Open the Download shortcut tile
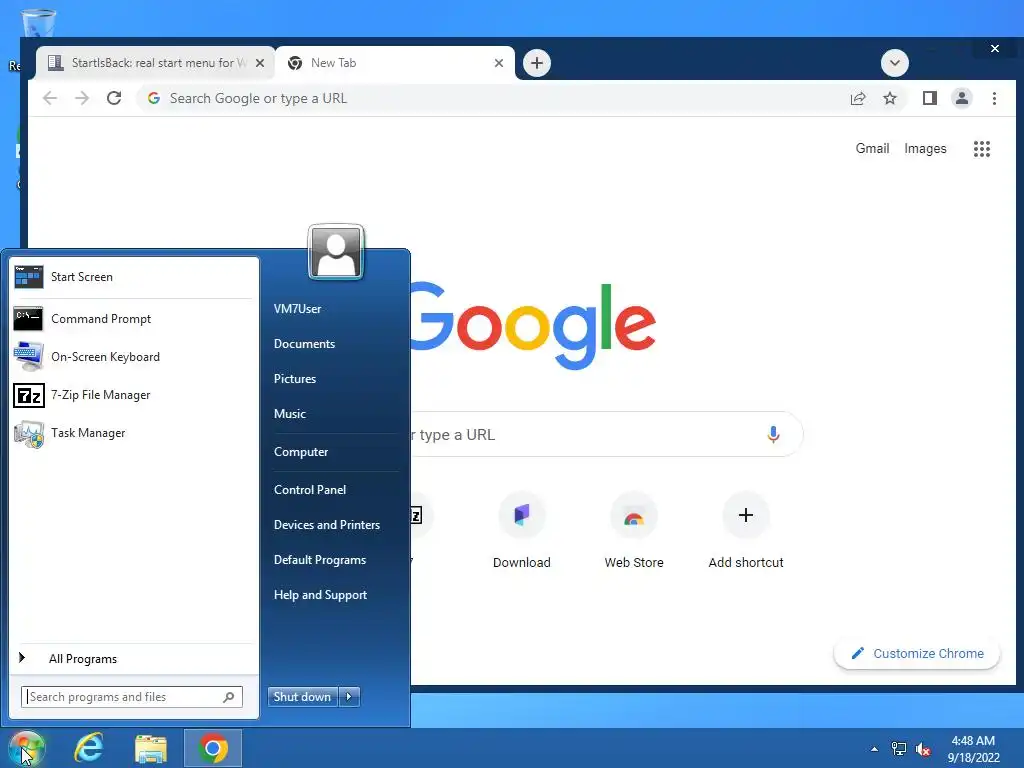The height and width of the screenshot is (768, 1024). point(522,530)
